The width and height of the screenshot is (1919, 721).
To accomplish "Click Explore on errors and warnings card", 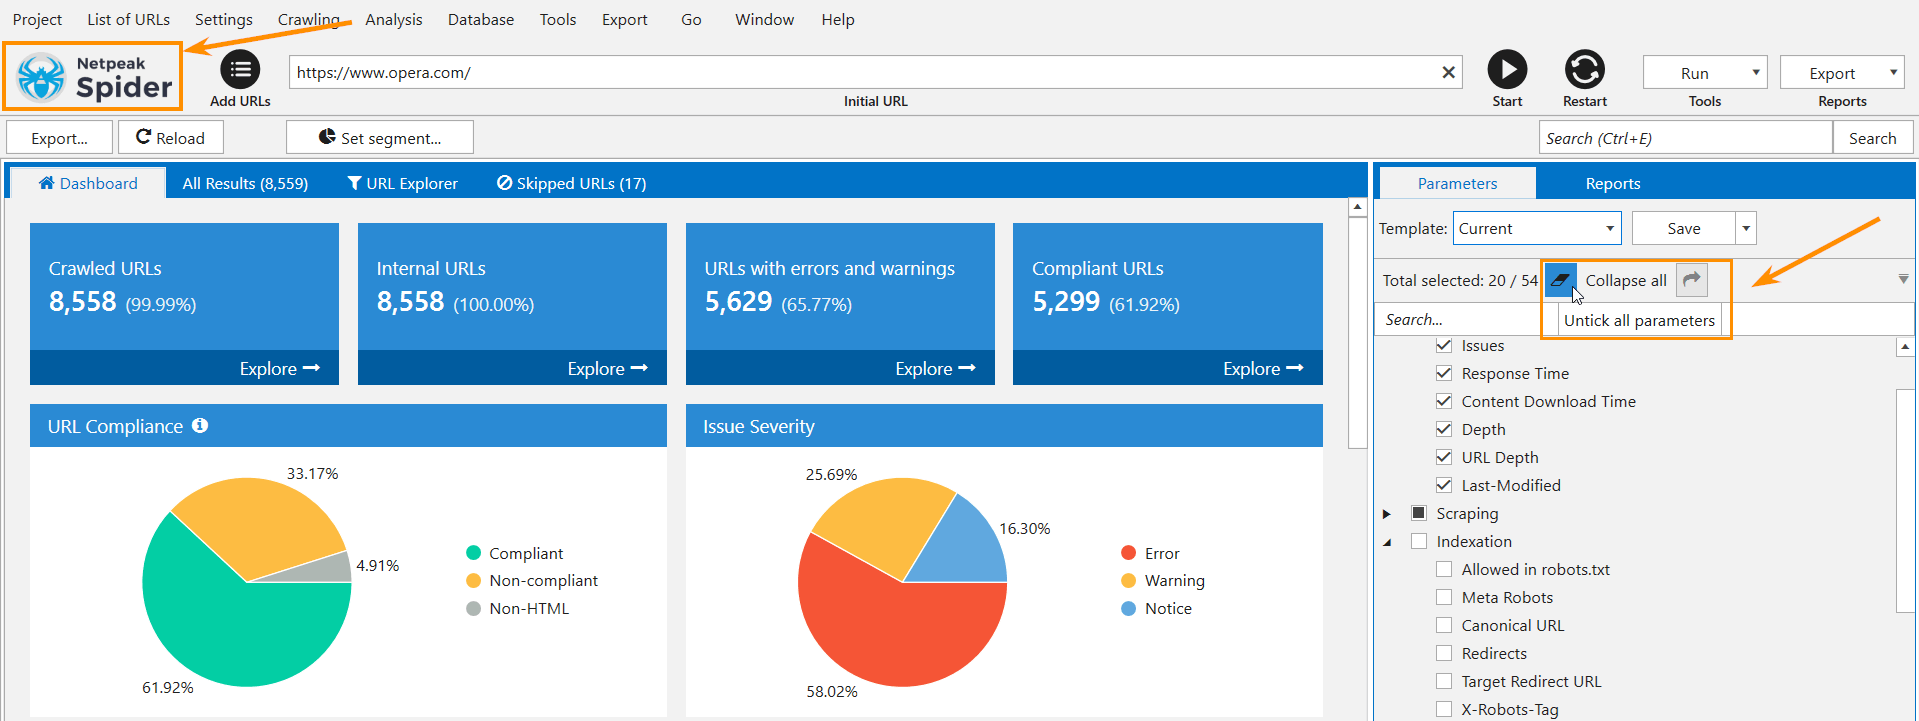I will coord(936,368).
